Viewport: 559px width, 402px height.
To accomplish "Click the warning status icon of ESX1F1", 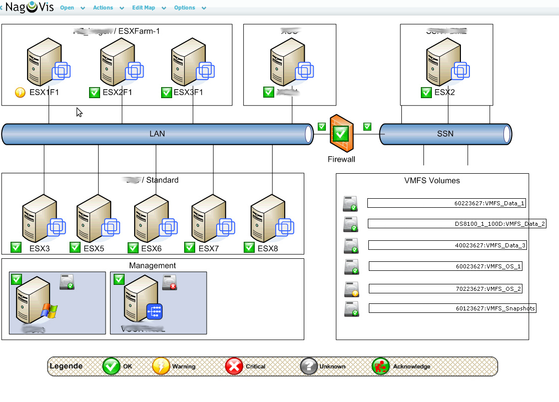I will click(x=20, y=93).
